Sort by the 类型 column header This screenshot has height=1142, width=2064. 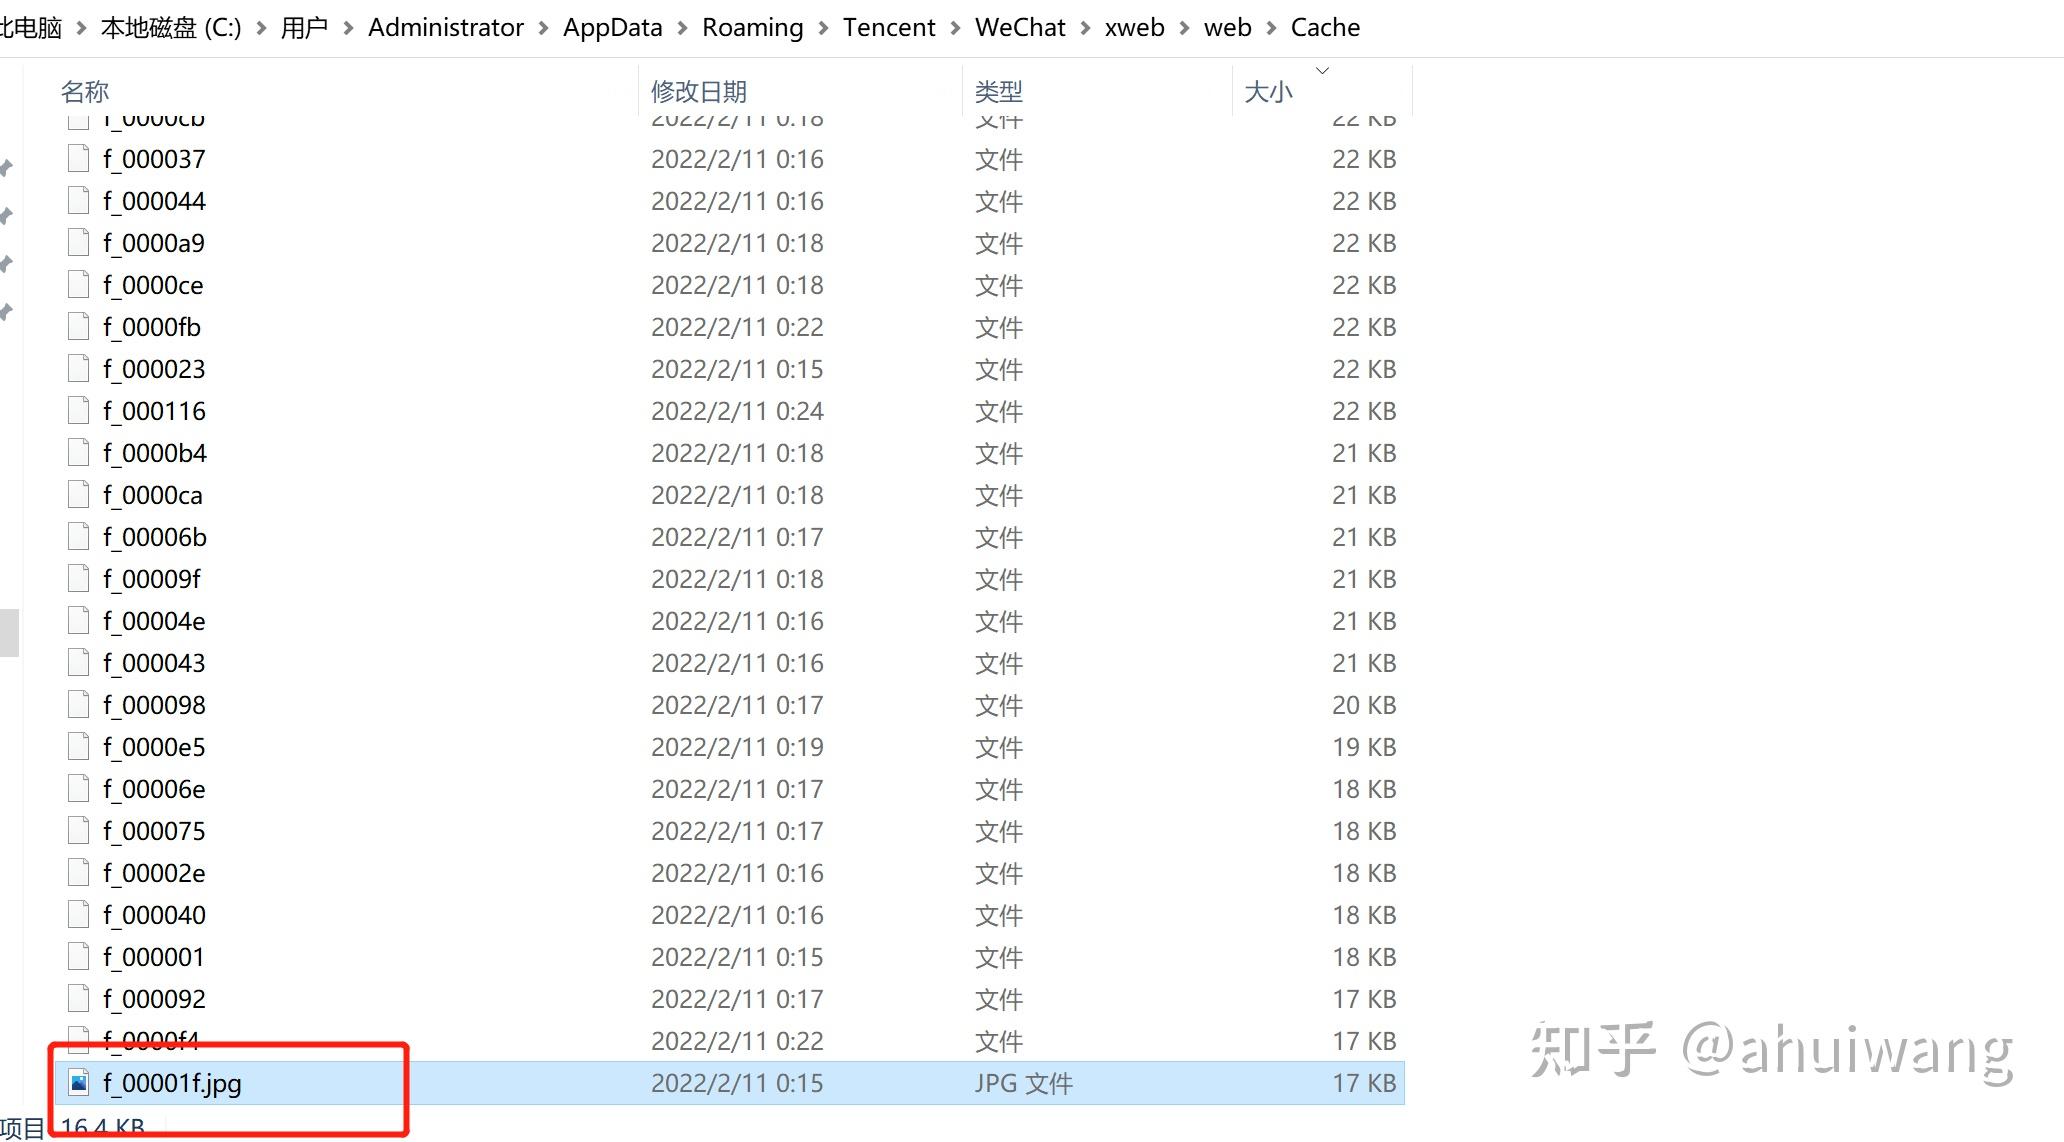[x=998, y=92]
